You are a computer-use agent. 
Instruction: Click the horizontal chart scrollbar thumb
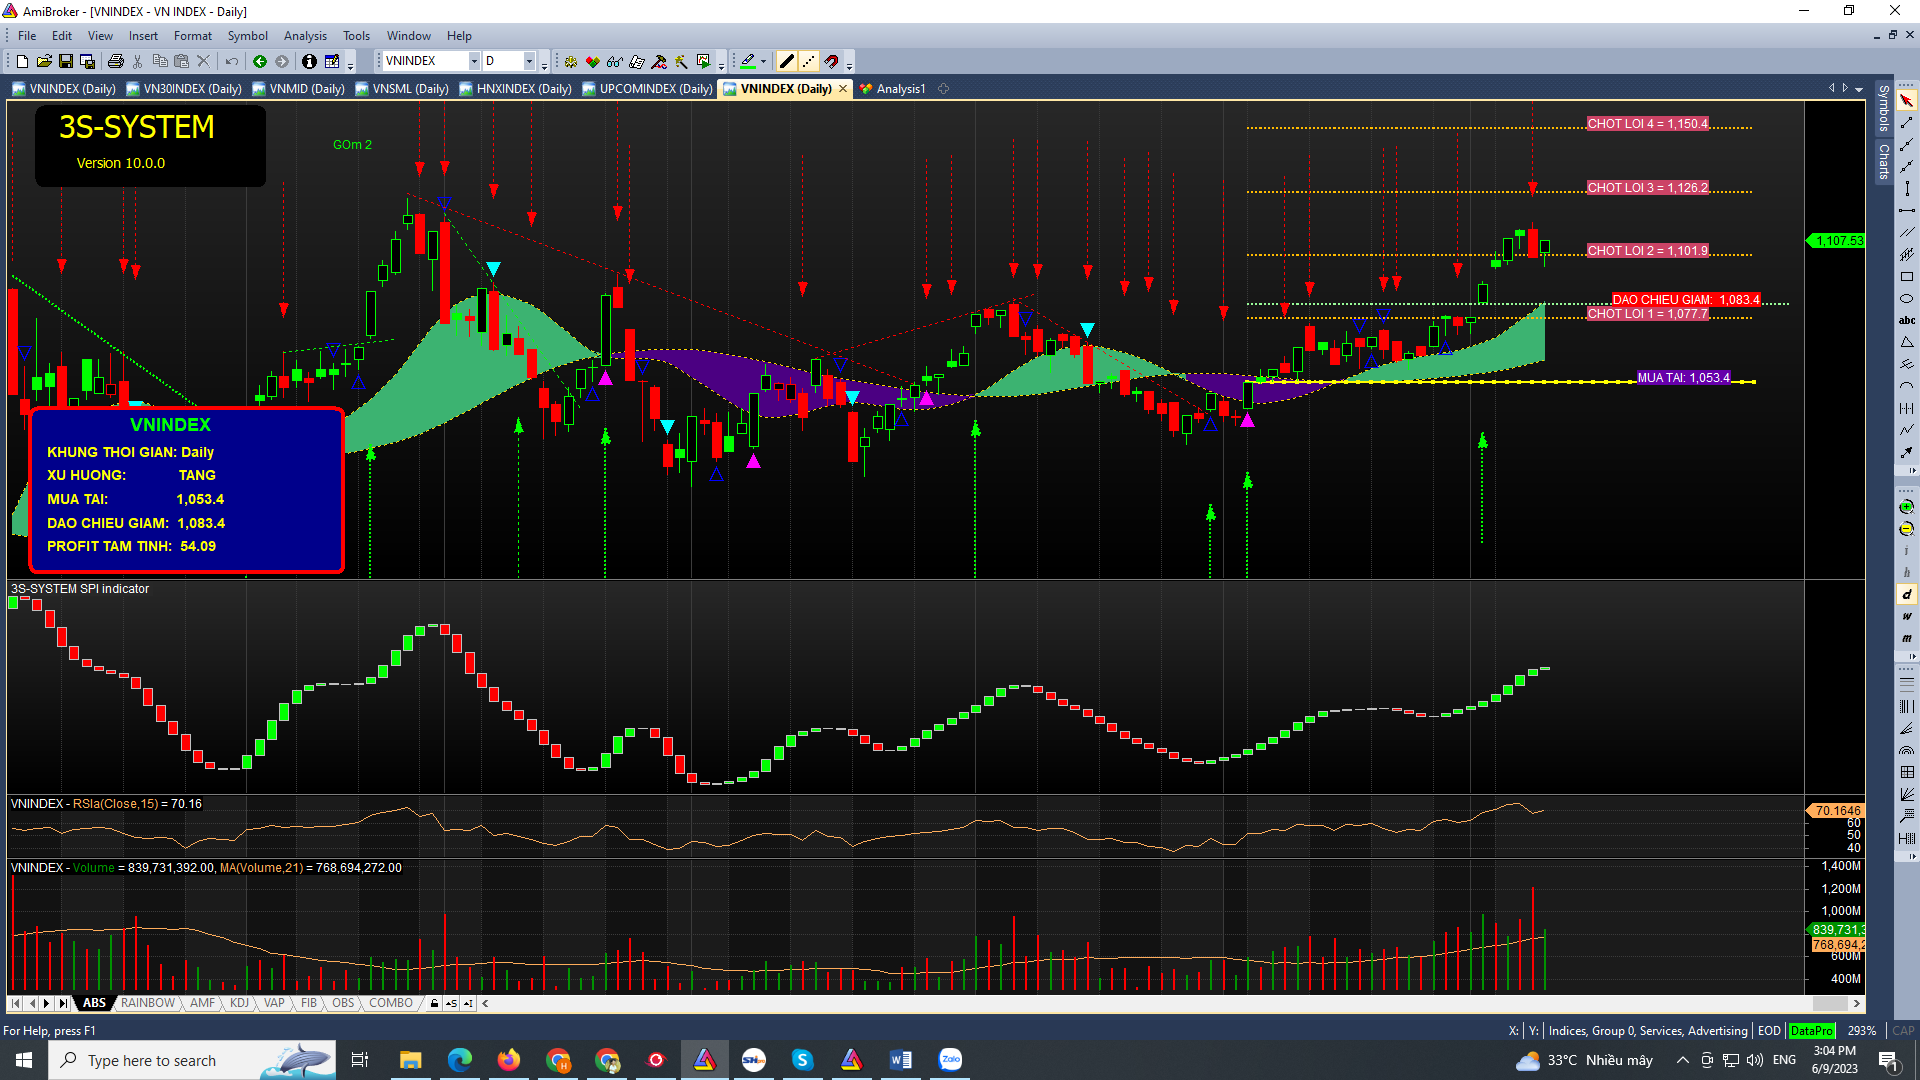tap(1830, 1003)
